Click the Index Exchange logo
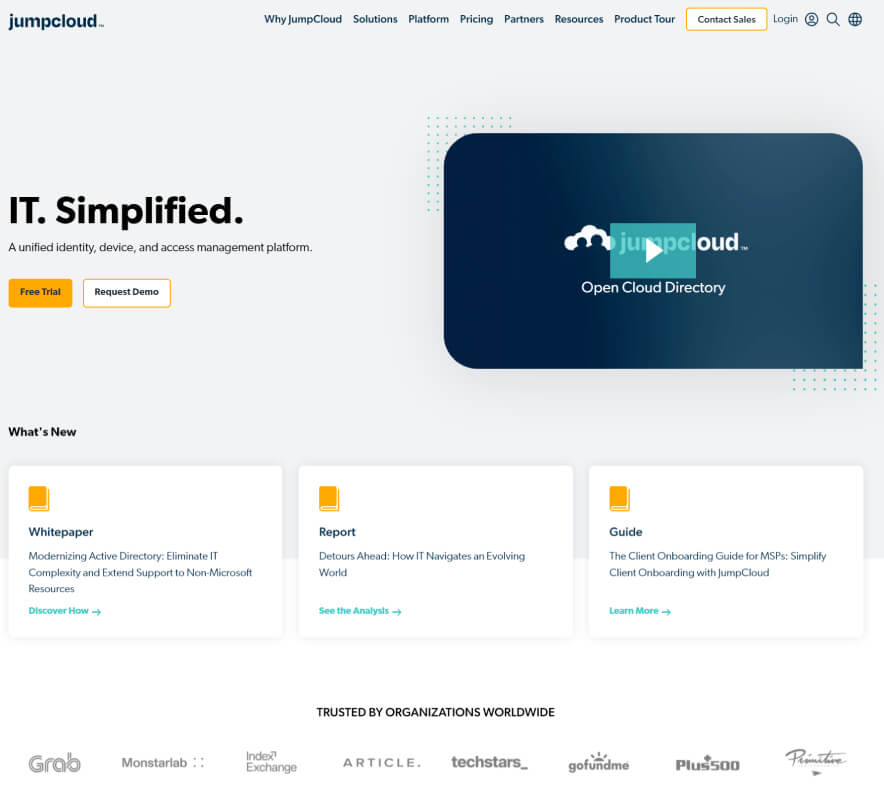The height and width of the screenshot is (800, 884). coord(271,762)
